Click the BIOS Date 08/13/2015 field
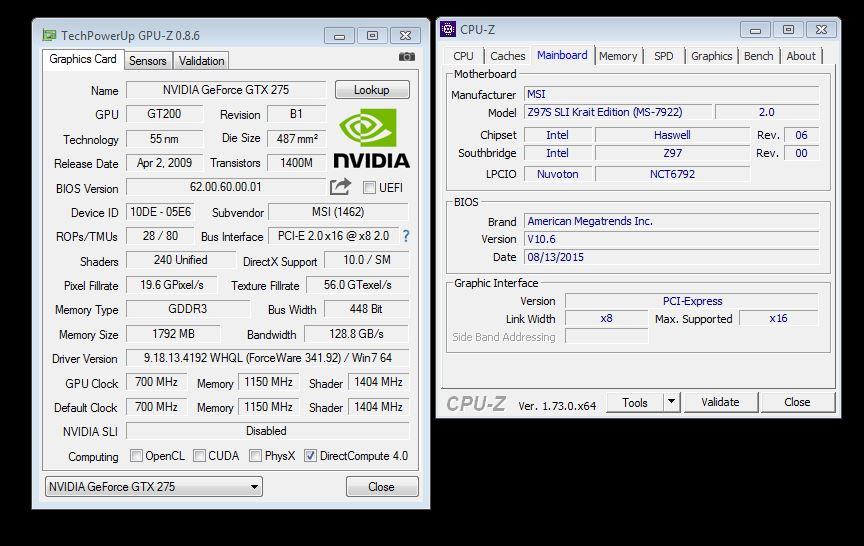 click(671, 257)
